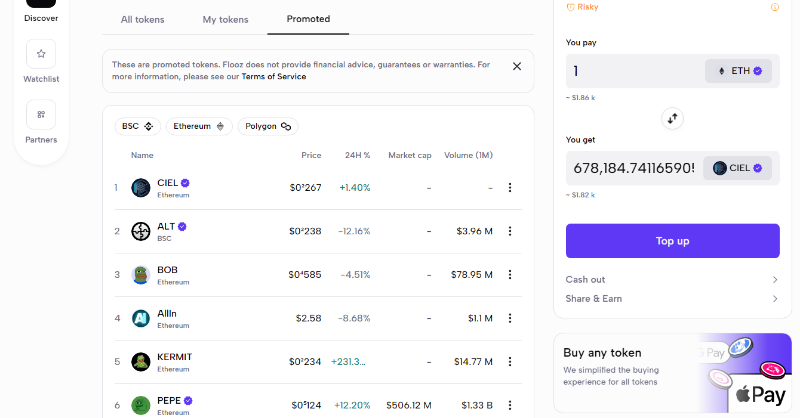The height and width of the screenshot is (418, 800).
Task: Expand the Cash out chevron
Action: pyautogui.click(x=774, y=280)
